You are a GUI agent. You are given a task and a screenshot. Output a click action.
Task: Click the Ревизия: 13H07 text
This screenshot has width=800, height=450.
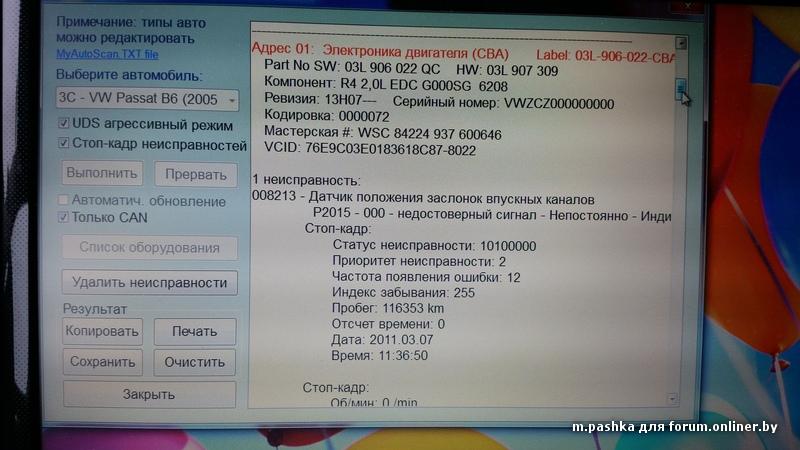coord(320,100)
